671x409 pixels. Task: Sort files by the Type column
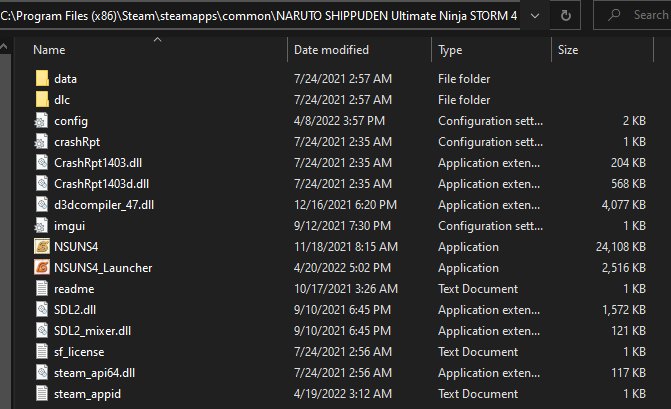450,50
